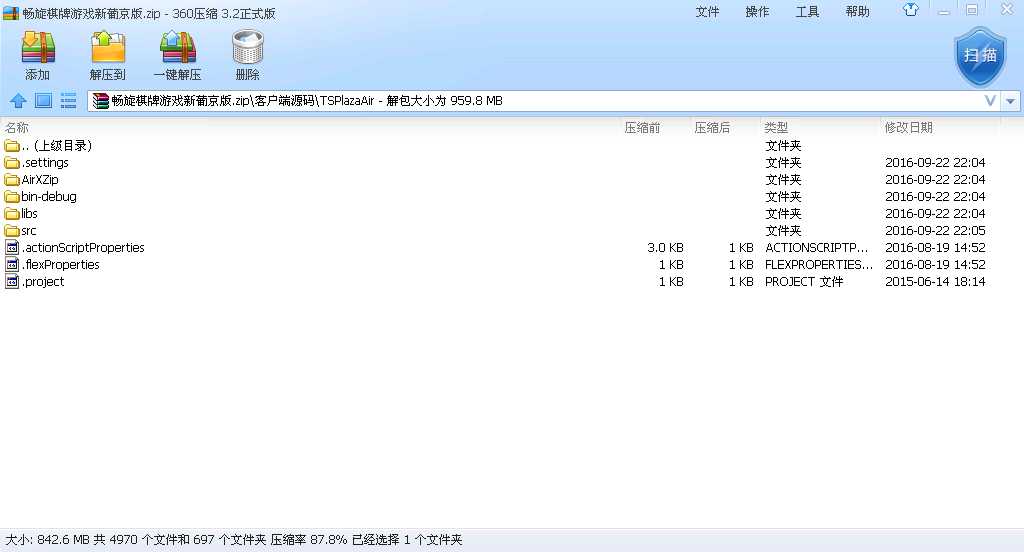Click the archive icon in address bar

[101, 101]
